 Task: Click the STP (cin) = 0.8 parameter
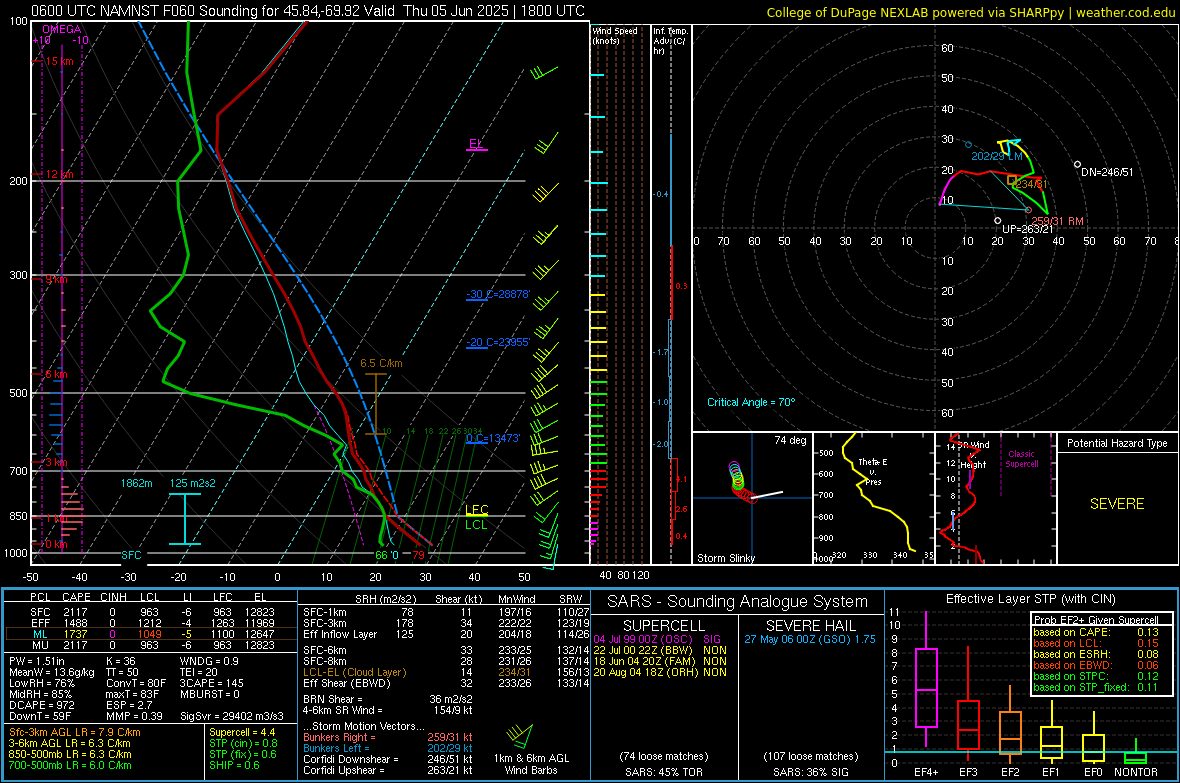pyautogui.click(x=243, y=743)
